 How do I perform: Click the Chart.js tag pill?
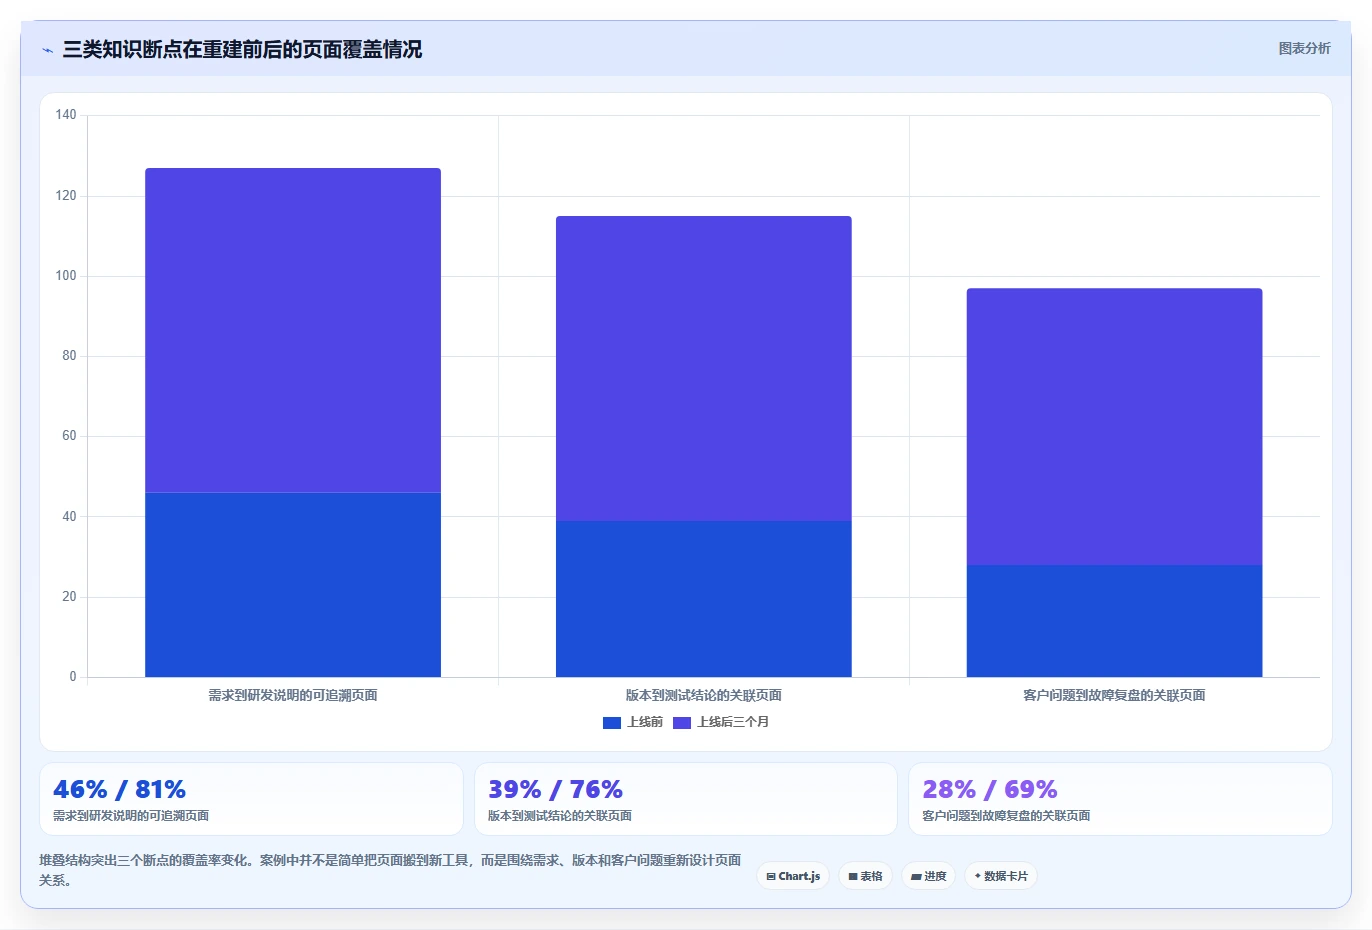click(x=793, y=876)
